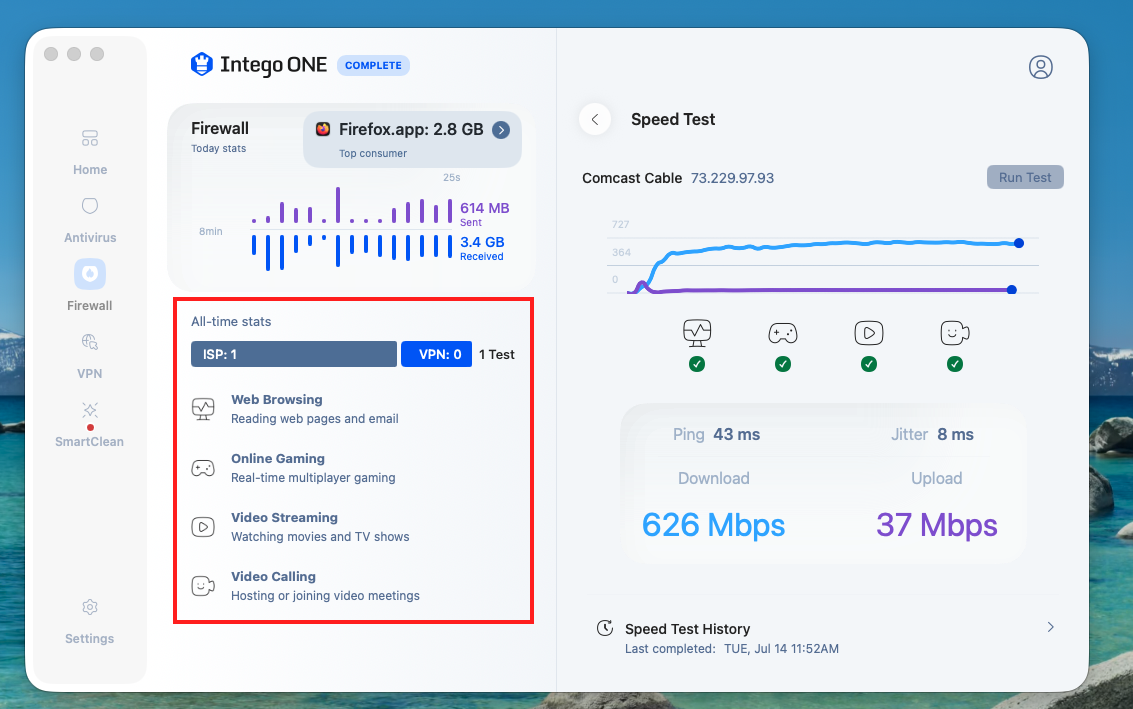Click the Upload label above 37 Mbps
This screenshot has width=1133, height=709.
pos(936,478)
